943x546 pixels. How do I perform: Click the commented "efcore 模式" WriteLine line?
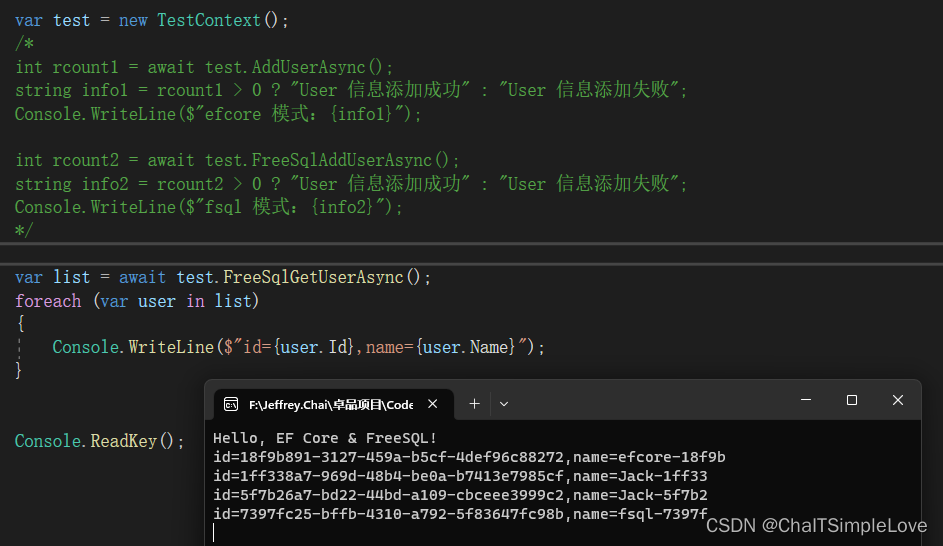[218, 114]
